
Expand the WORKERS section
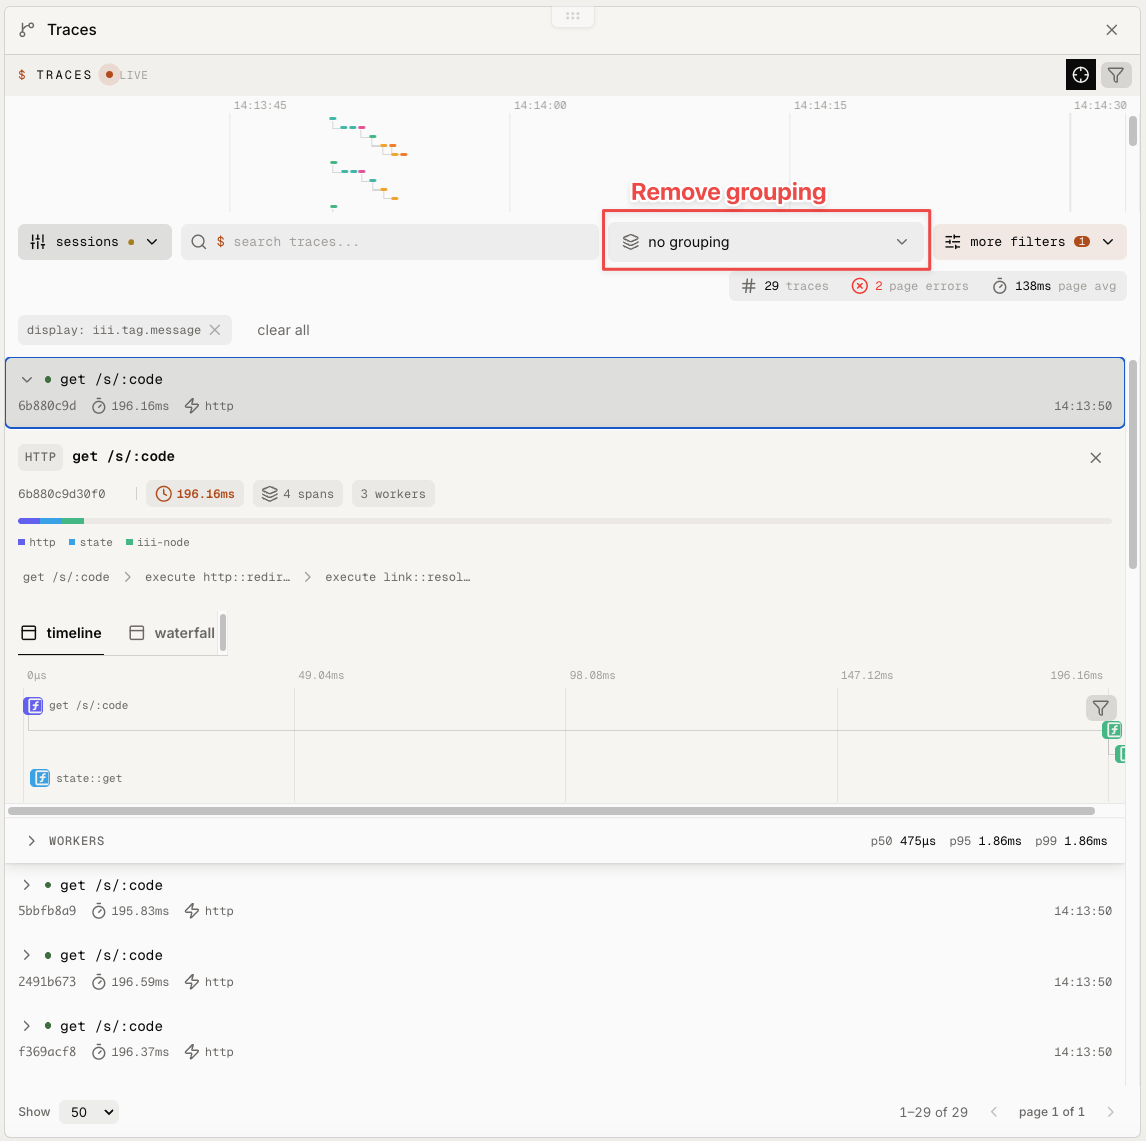pos(31,841)
